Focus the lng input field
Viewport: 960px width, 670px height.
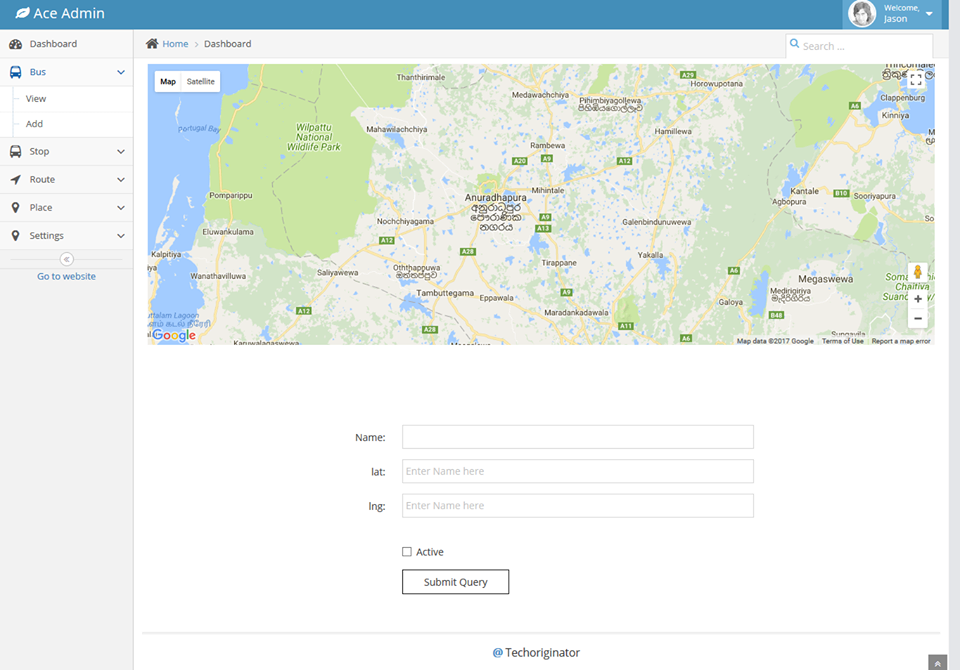(577, 506)
